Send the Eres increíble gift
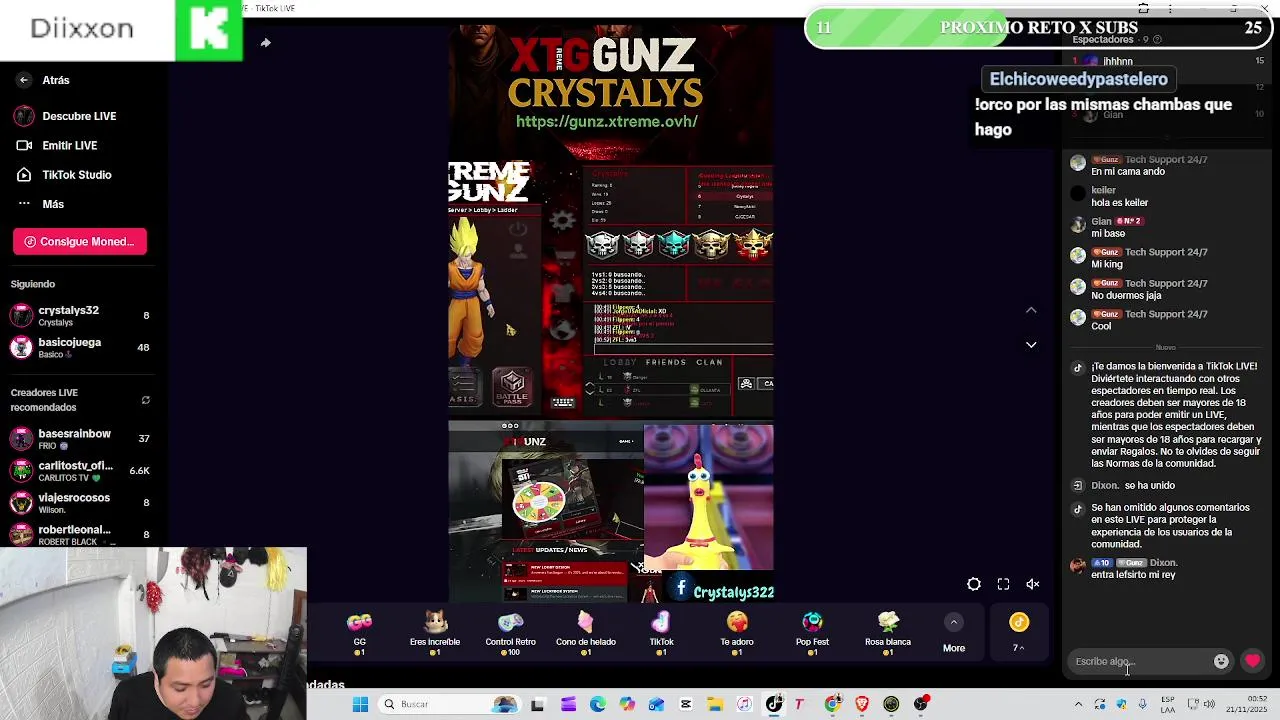Image resolution: width=1280 pixels, height=720 pixels. [435, 633]
